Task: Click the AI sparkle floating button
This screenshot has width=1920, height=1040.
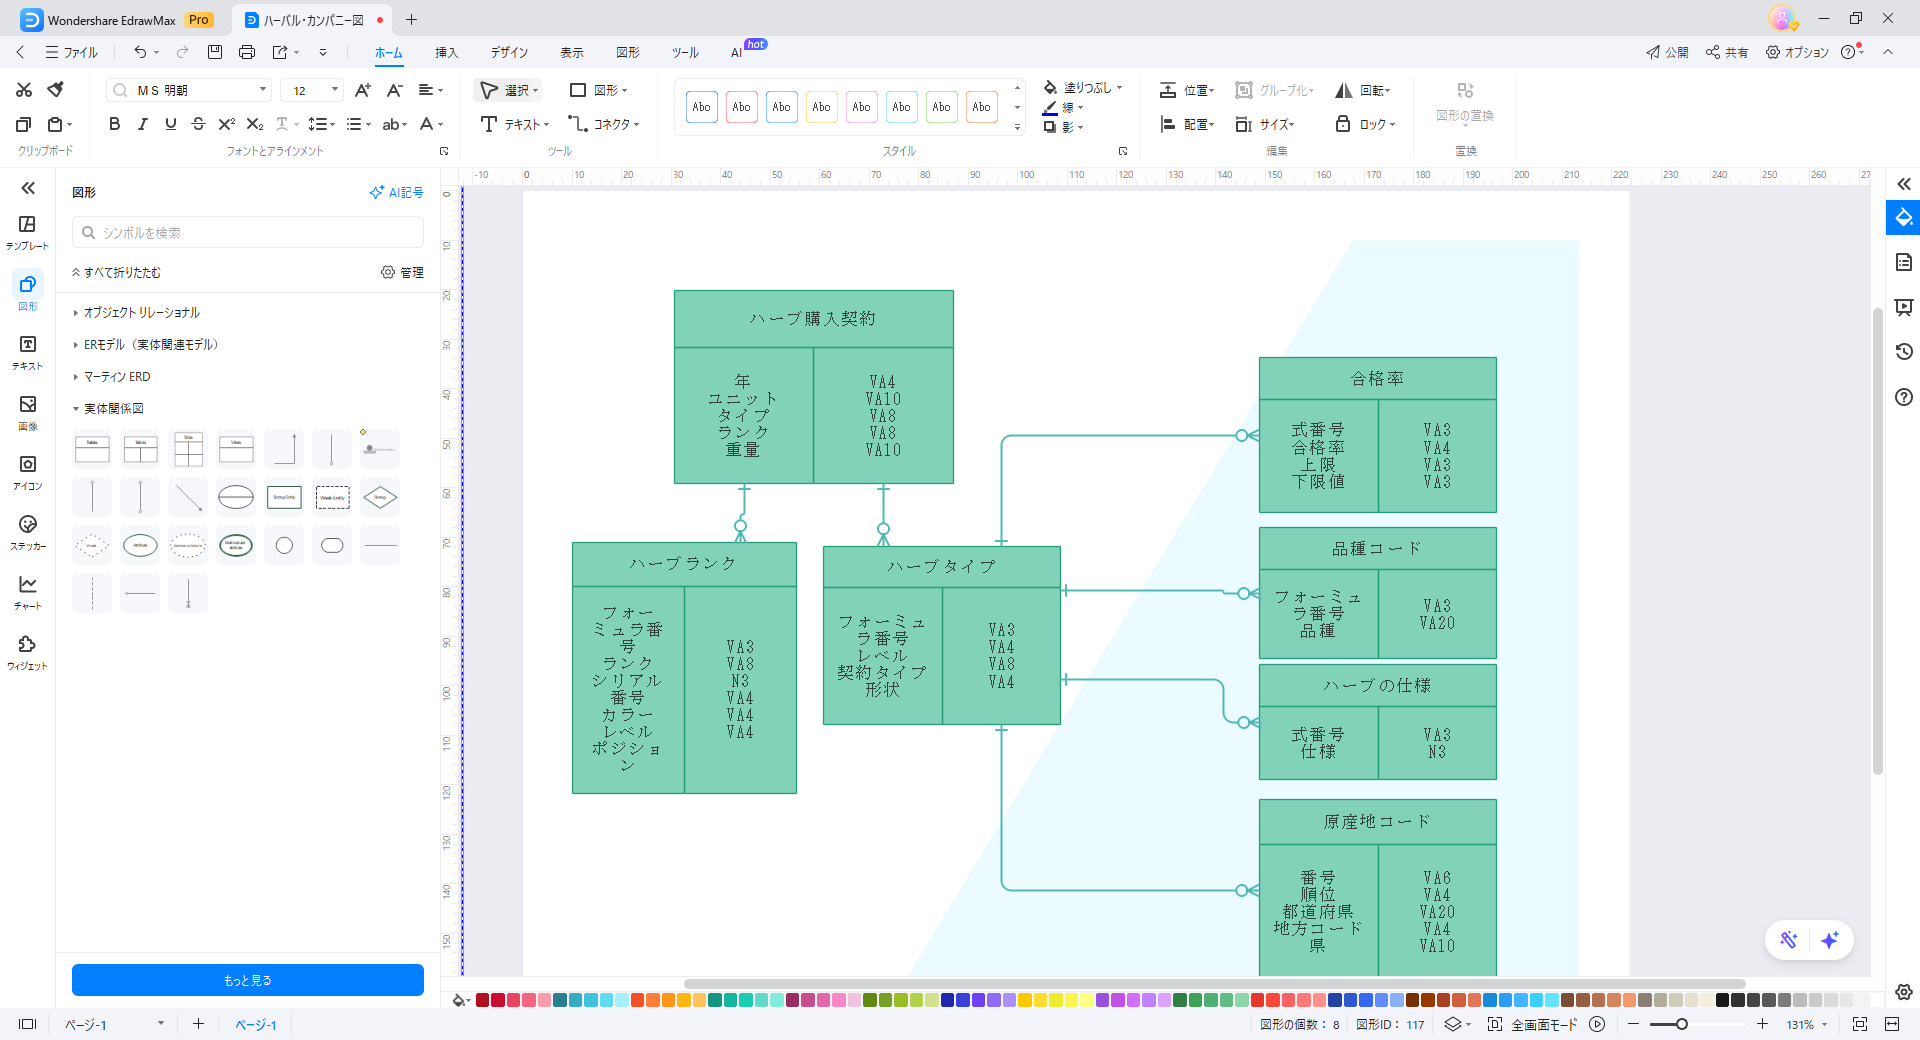Action: [1830, 940]
